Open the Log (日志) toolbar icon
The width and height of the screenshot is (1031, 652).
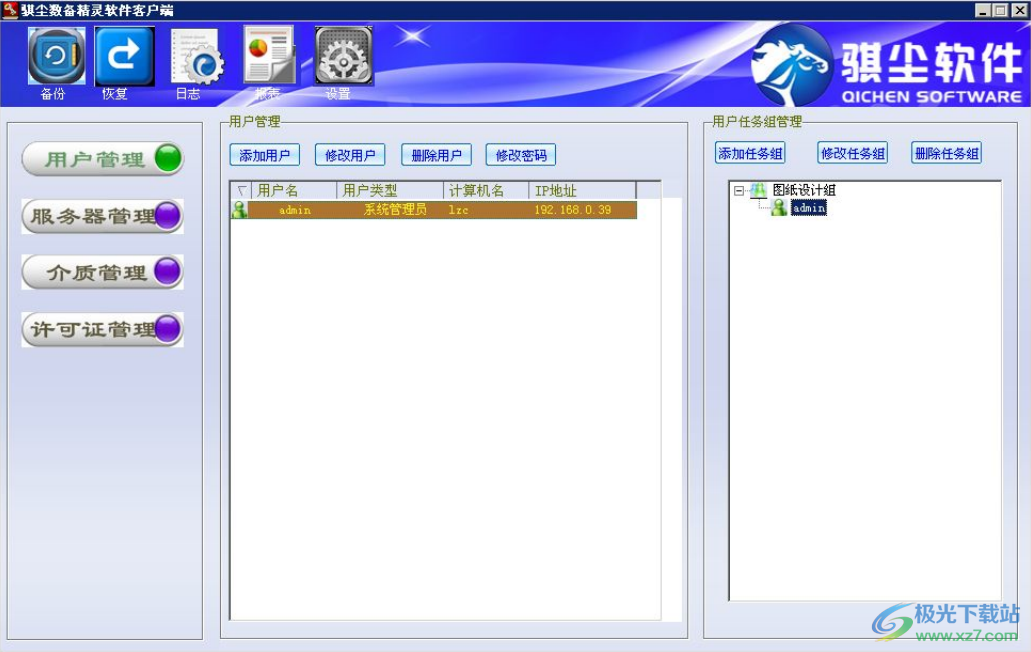click(x=196, y=57)
